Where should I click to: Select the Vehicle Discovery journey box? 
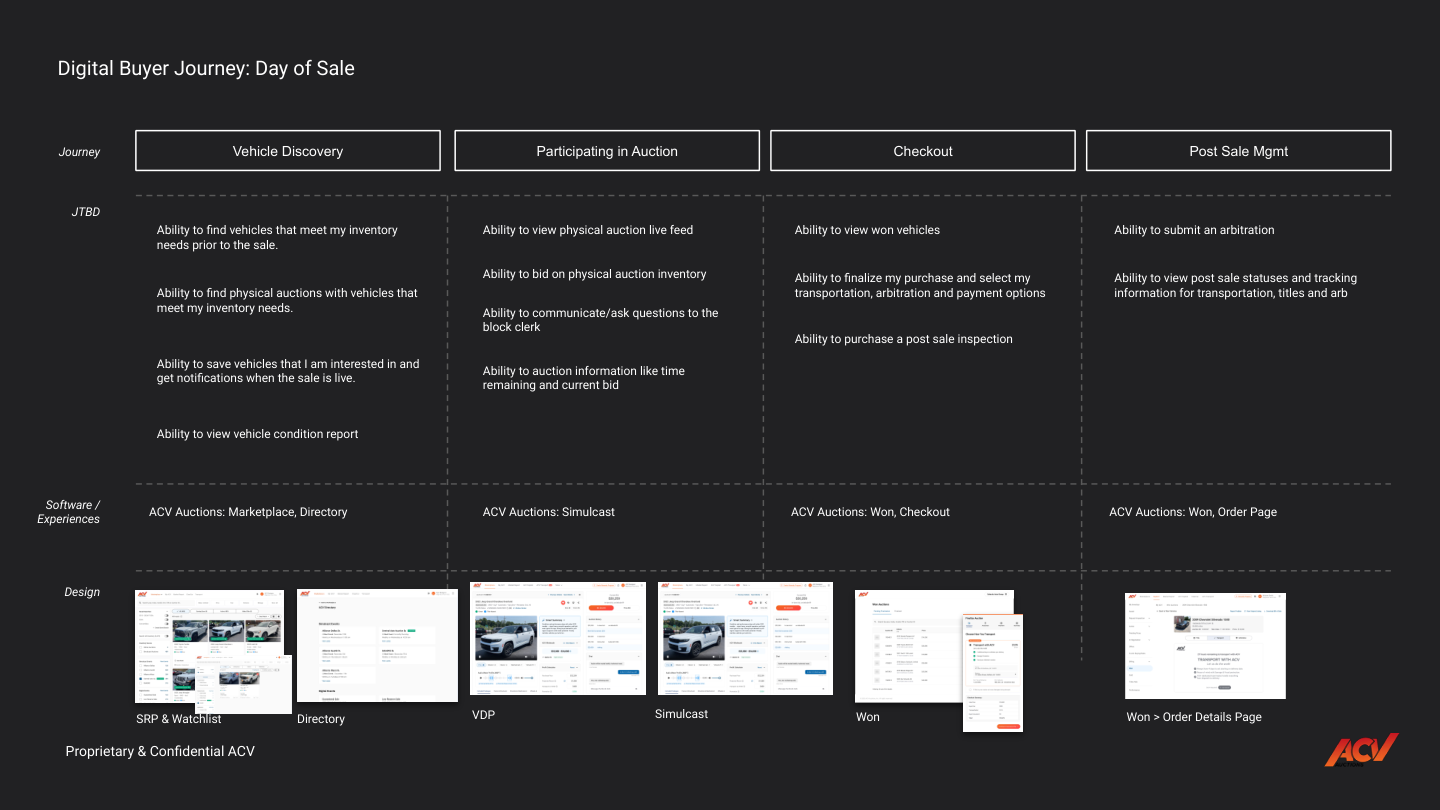click(x=288, y=151)
